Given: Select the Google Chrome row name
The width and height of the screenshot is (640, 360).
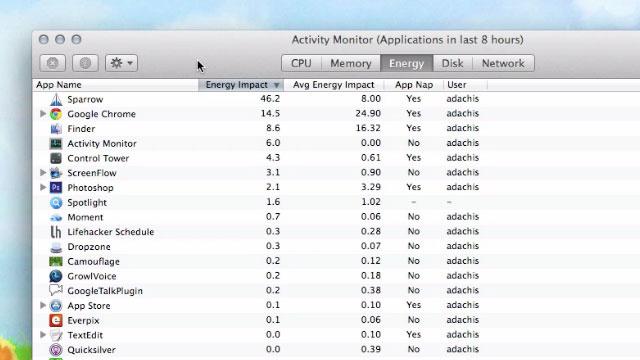Looking at the screenshot, I should (x=101, y=114).
